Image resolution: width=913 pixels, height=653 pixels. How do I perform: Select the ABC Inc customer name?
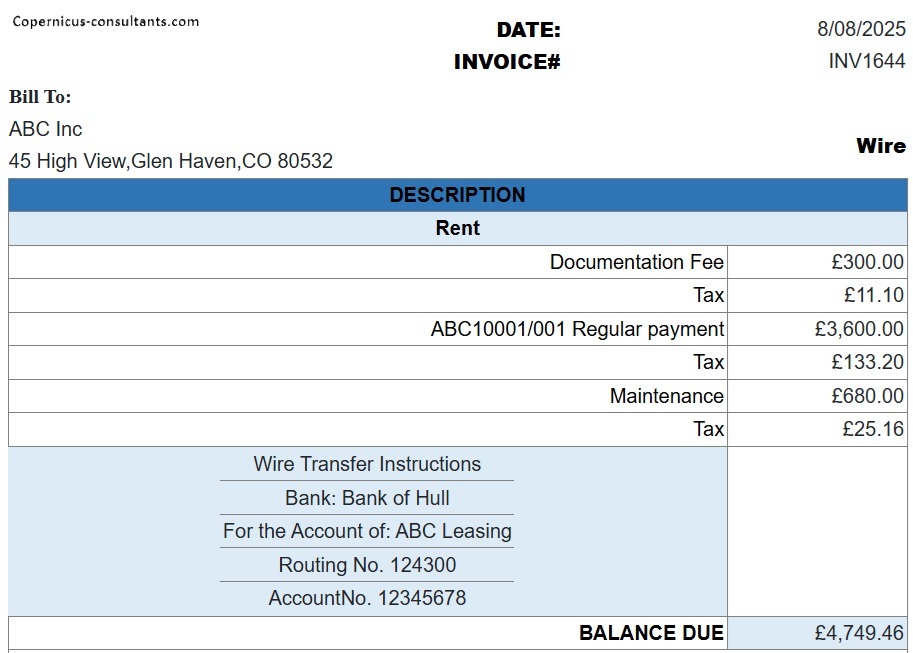pyautogui.click(x=46, y=129)
